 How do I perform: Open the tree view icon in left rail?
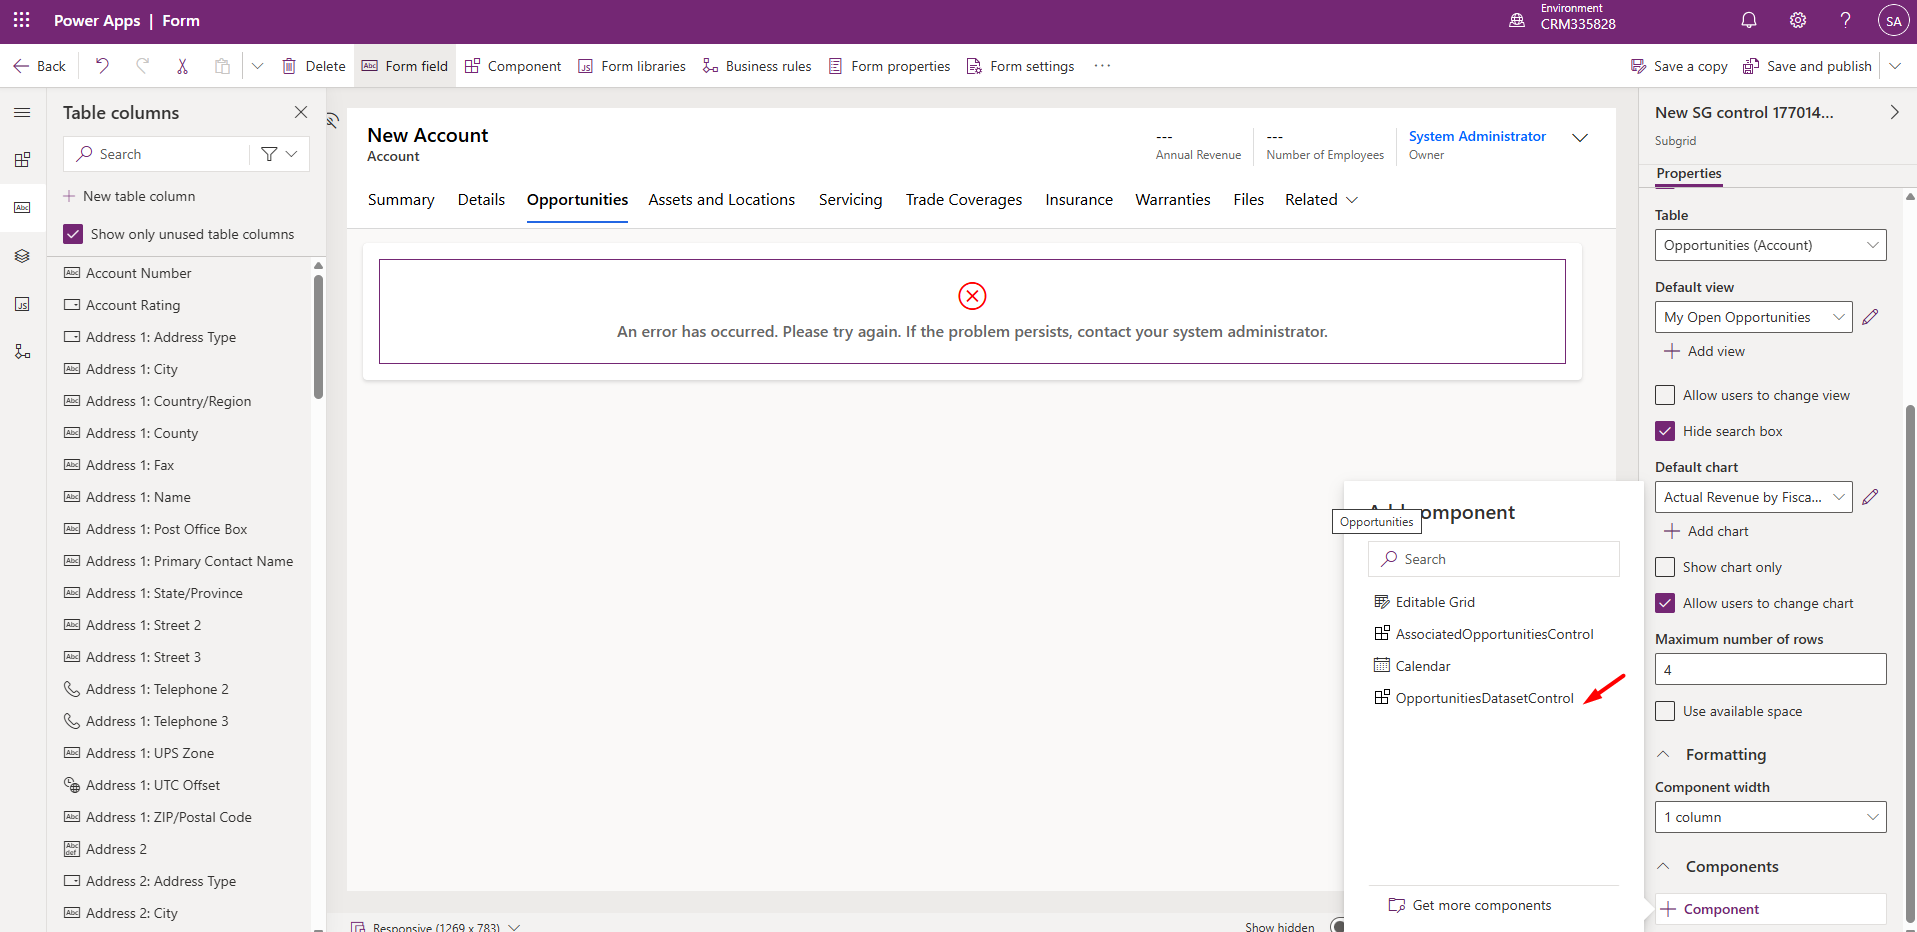(x=22, y=352)
